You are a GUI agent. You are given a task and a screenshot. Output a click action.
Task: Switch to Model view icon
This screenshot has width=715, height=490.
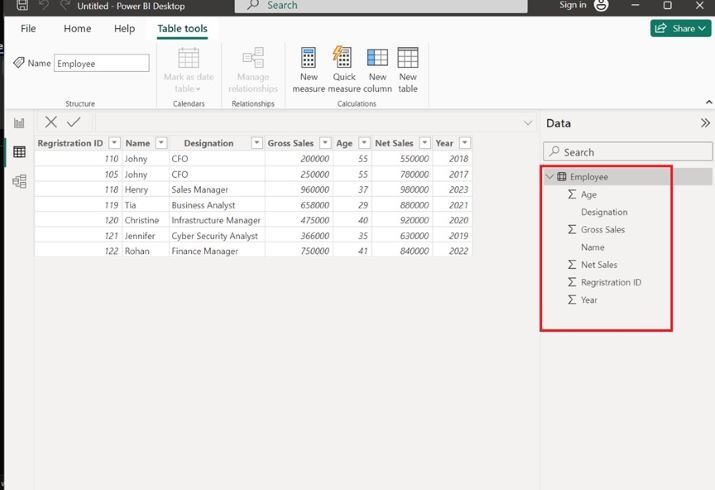[19, 181]
